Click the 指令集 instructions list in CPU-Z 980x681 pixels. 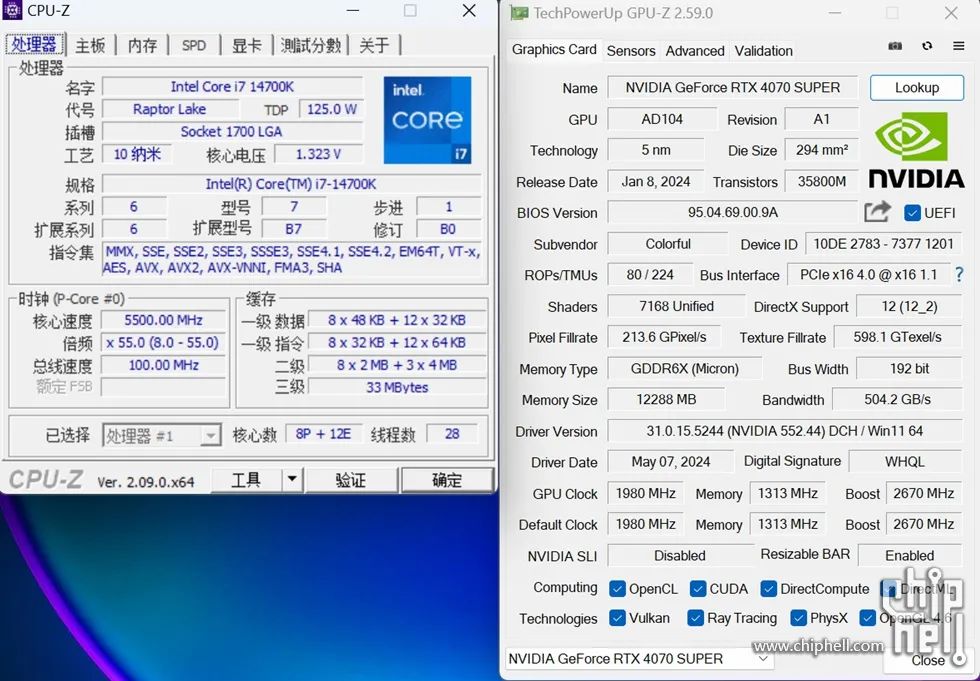pos(292,259)
